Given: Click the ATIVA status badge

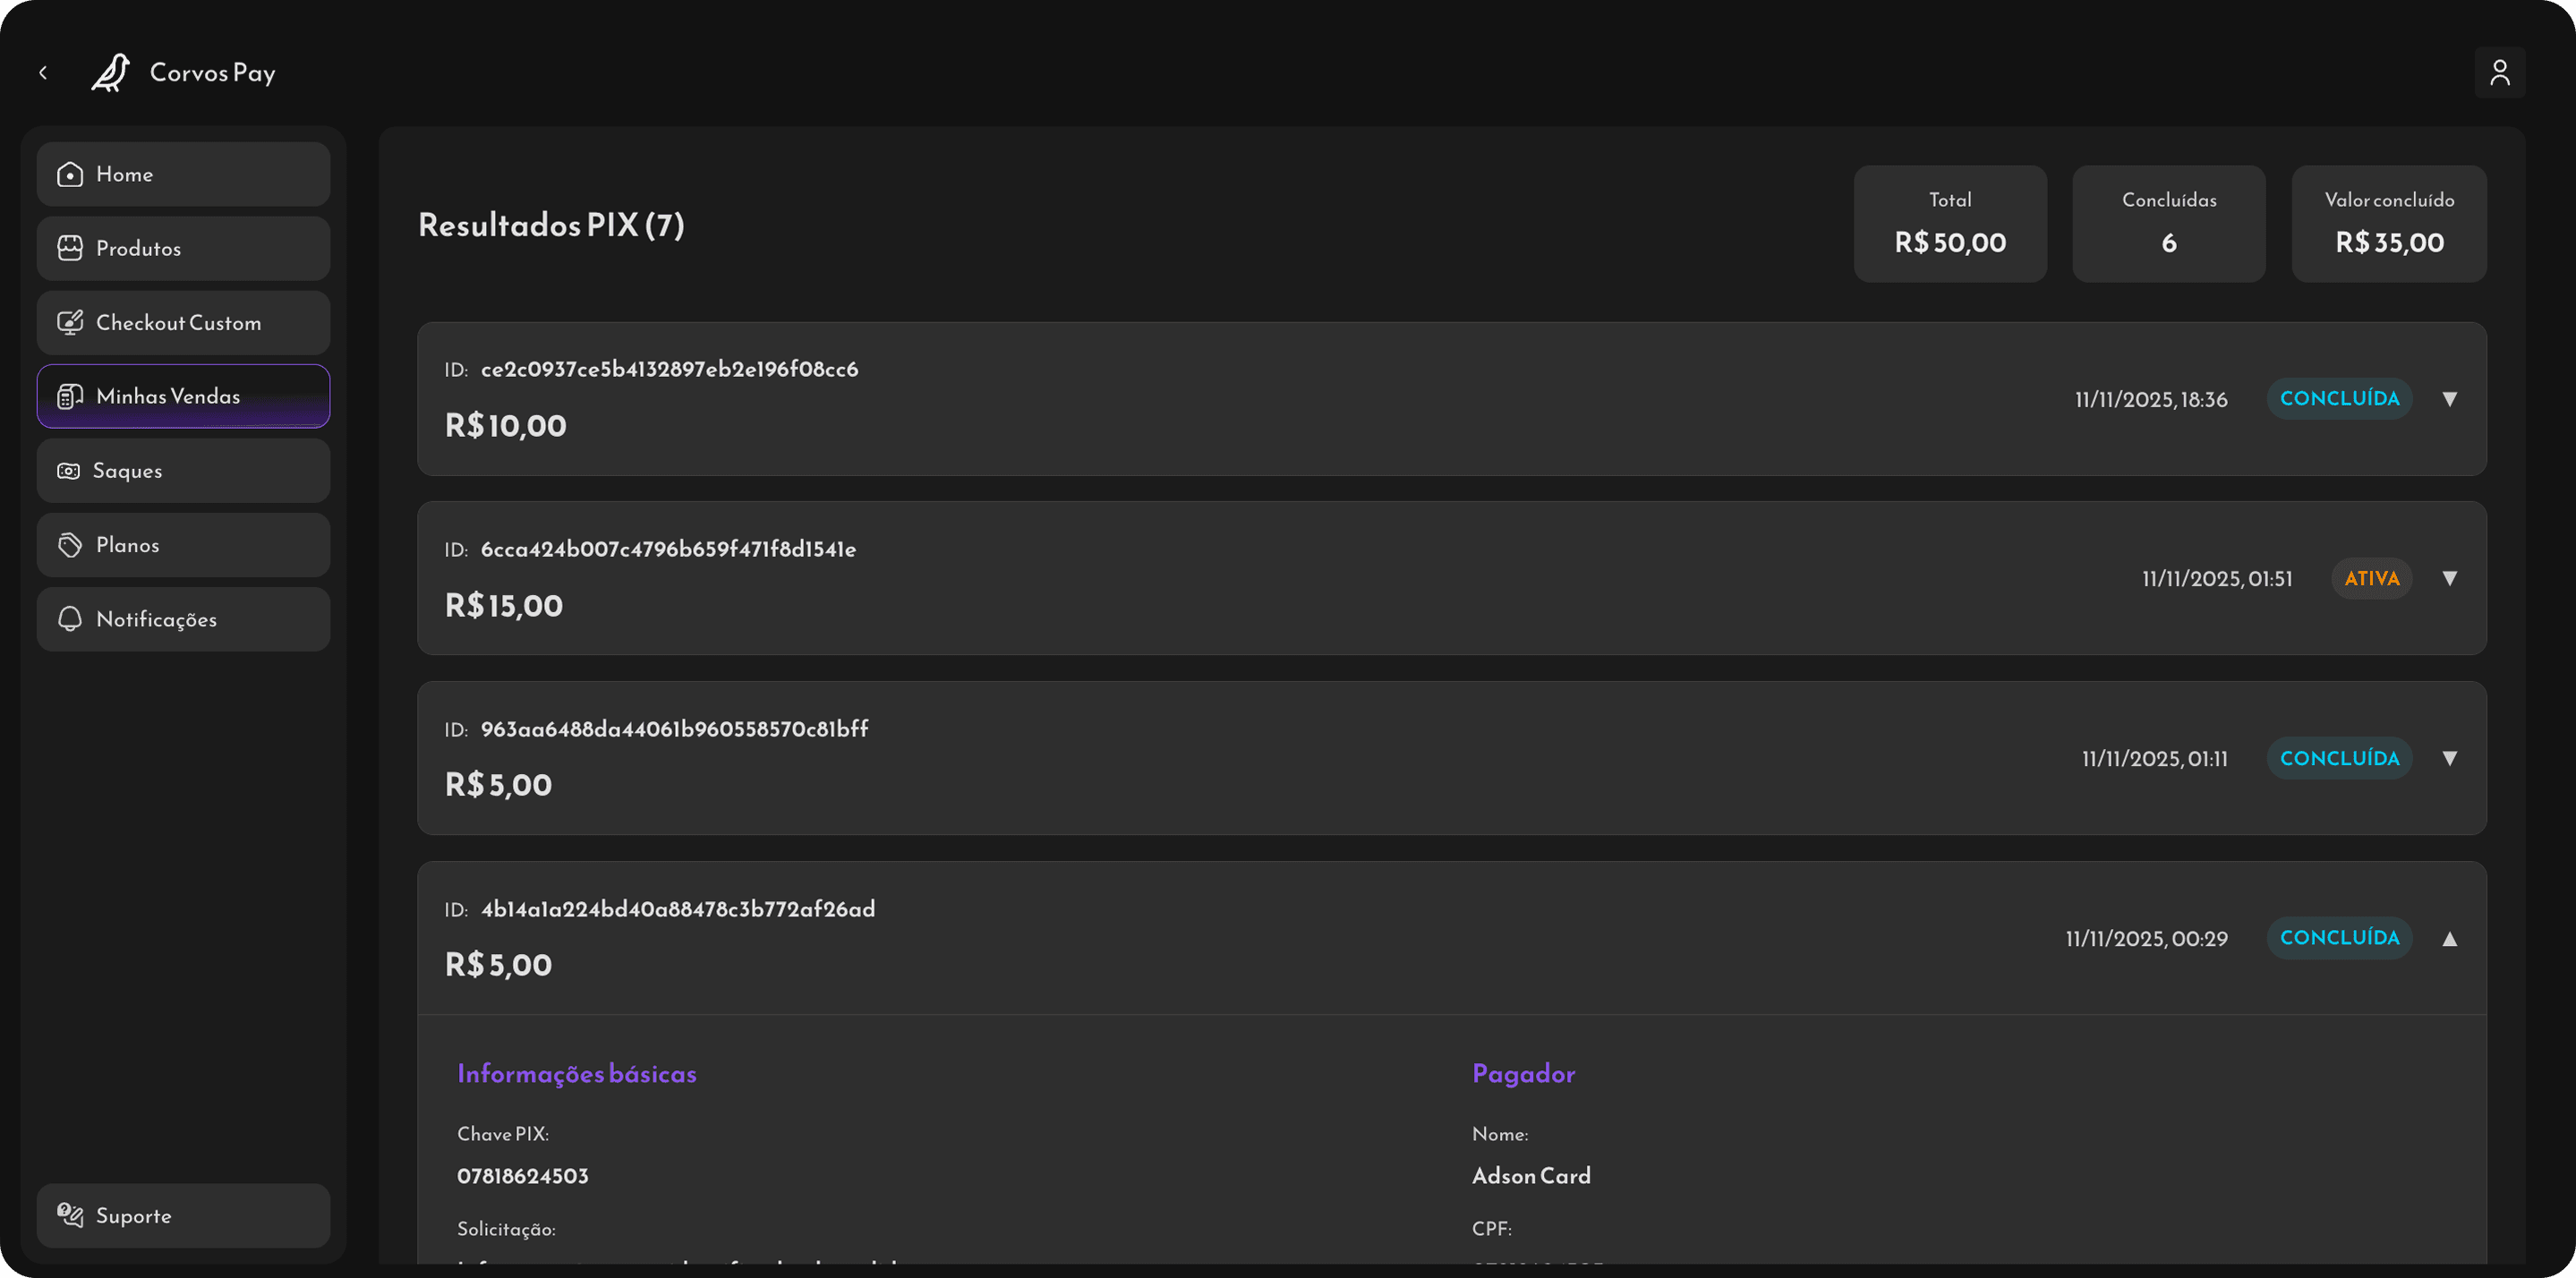Looking at the screenshot, I should click(x=2371, y=578).
